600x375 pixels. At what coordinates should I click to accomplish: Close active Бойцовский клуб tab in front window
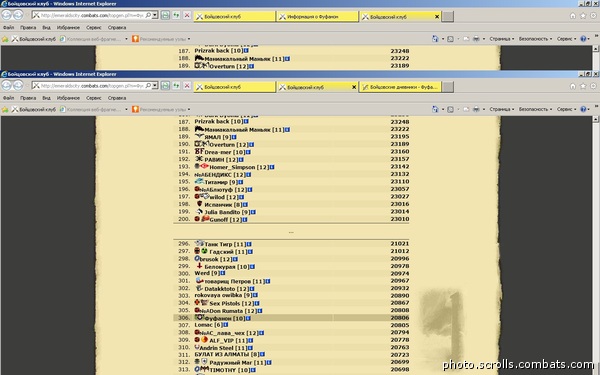(354, 87)
